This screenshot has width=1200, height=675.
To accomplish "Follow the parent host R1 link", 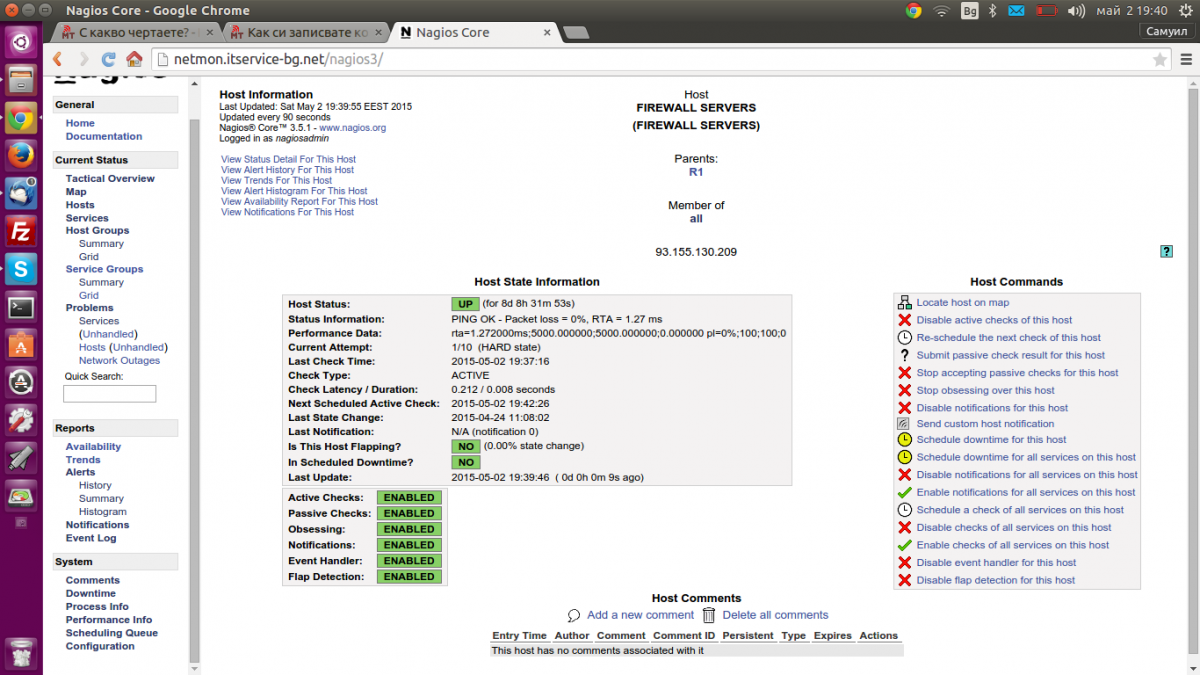I will point(696,172).
